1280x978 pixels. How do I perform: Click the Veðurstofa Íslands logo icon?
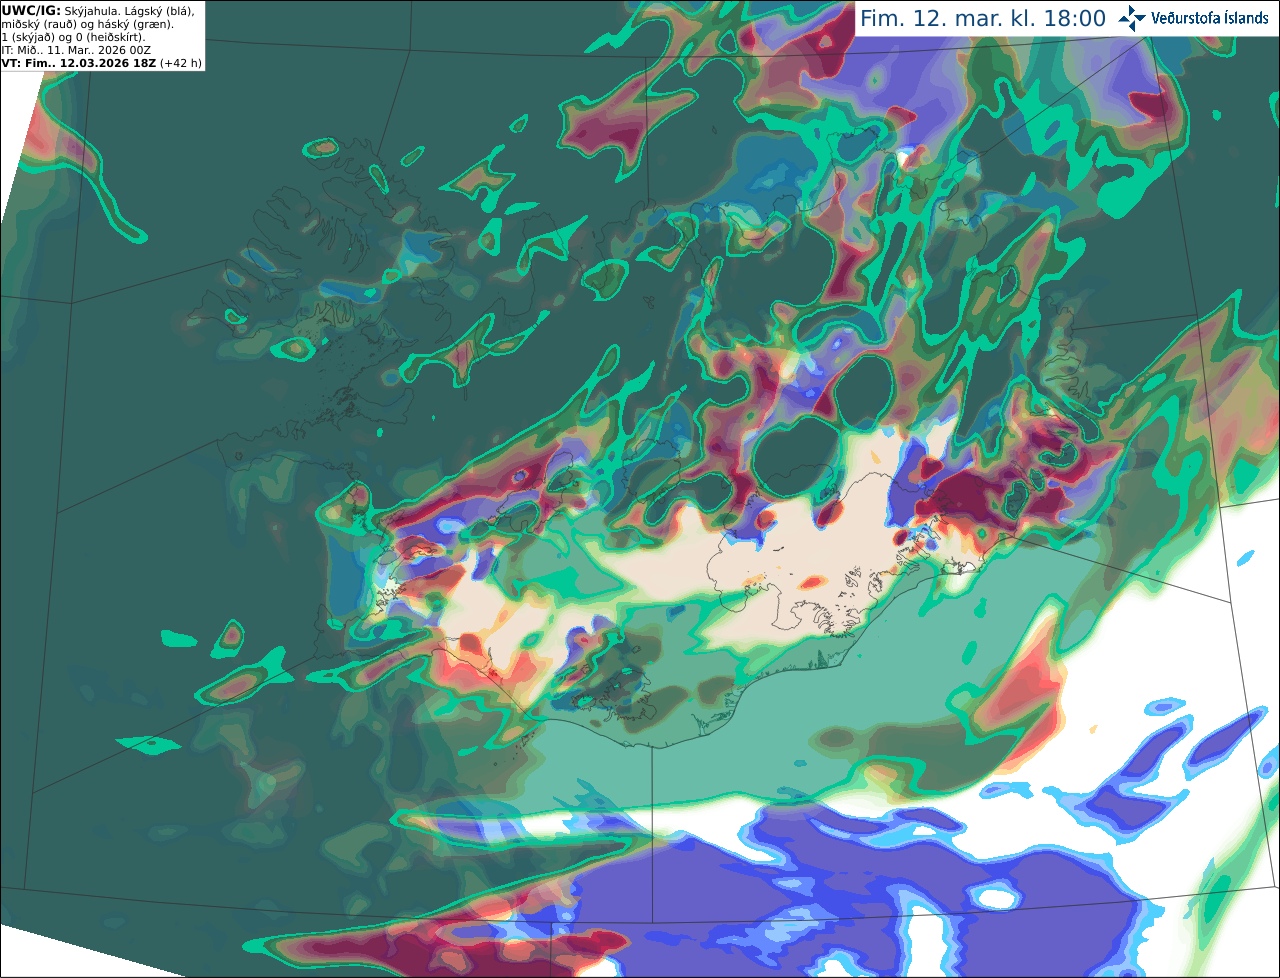click(x=1132, y=18)
